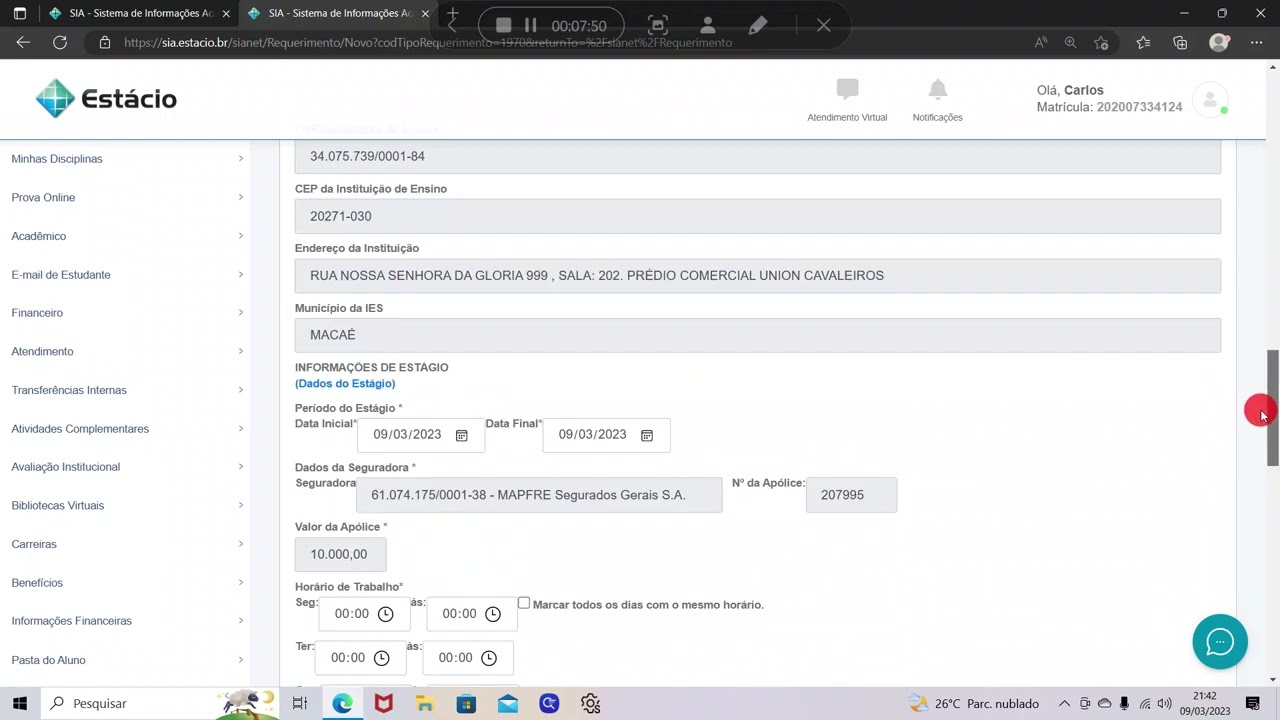Click the page vertical scrollbar thumb
Screen dimensions: 1280x720
(1273, 408)
